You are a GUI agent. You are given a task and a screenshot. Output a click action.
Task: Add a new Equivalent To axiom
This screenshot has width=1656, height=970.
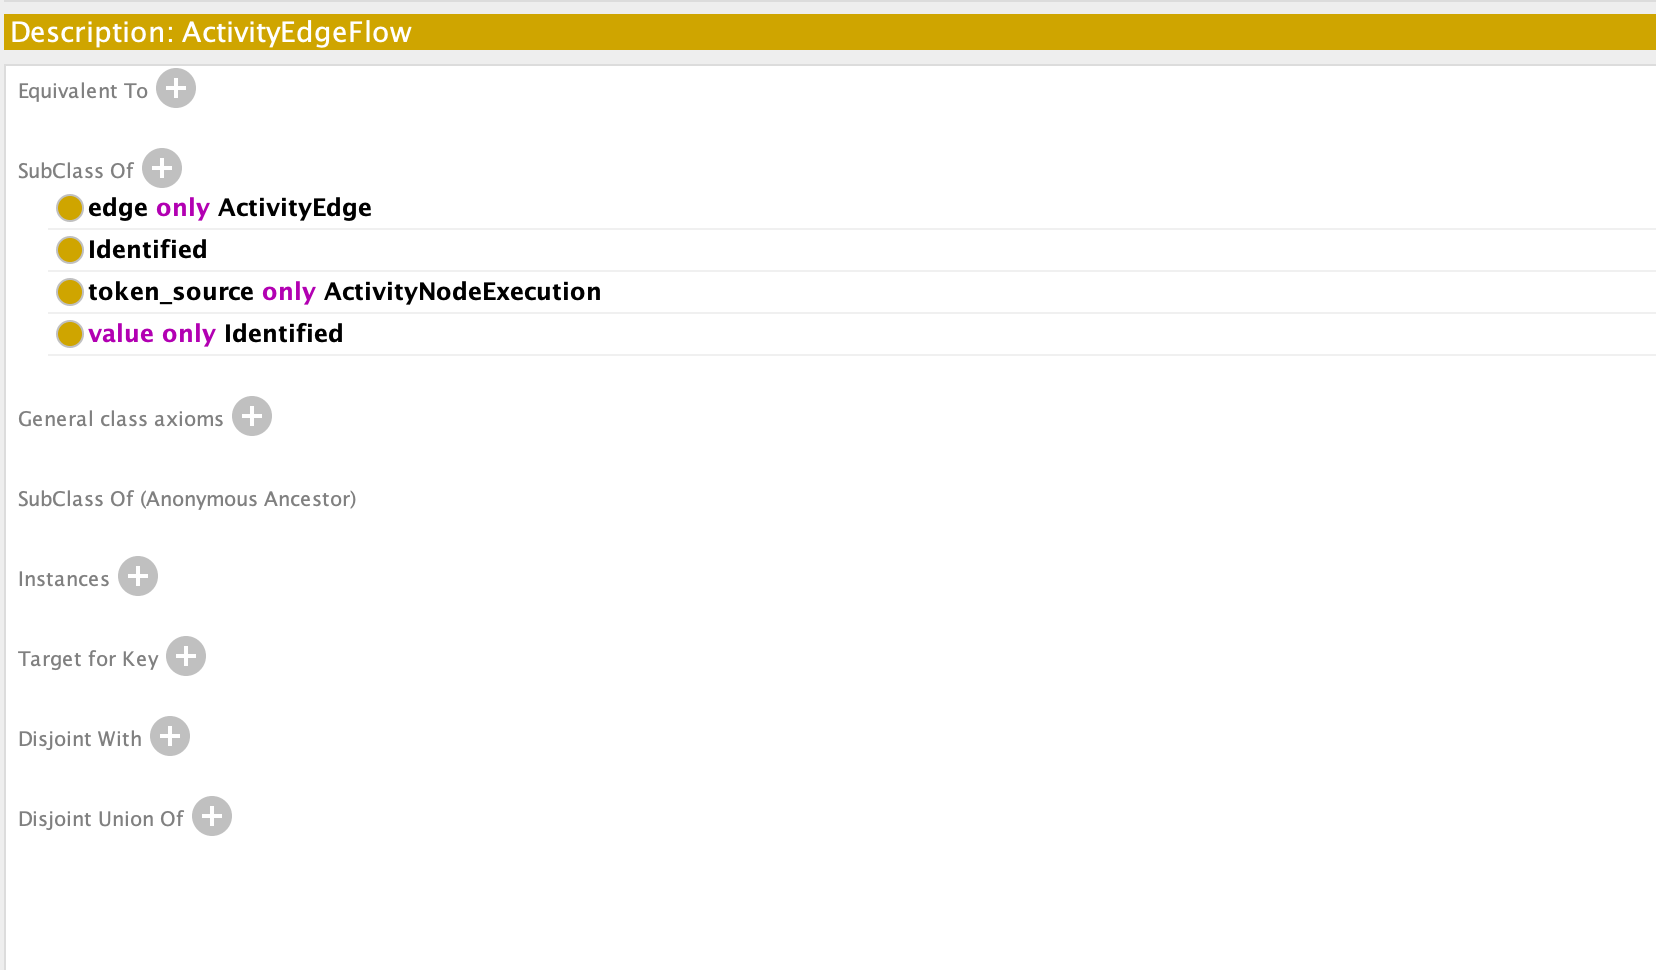click(x=175, y=88)
